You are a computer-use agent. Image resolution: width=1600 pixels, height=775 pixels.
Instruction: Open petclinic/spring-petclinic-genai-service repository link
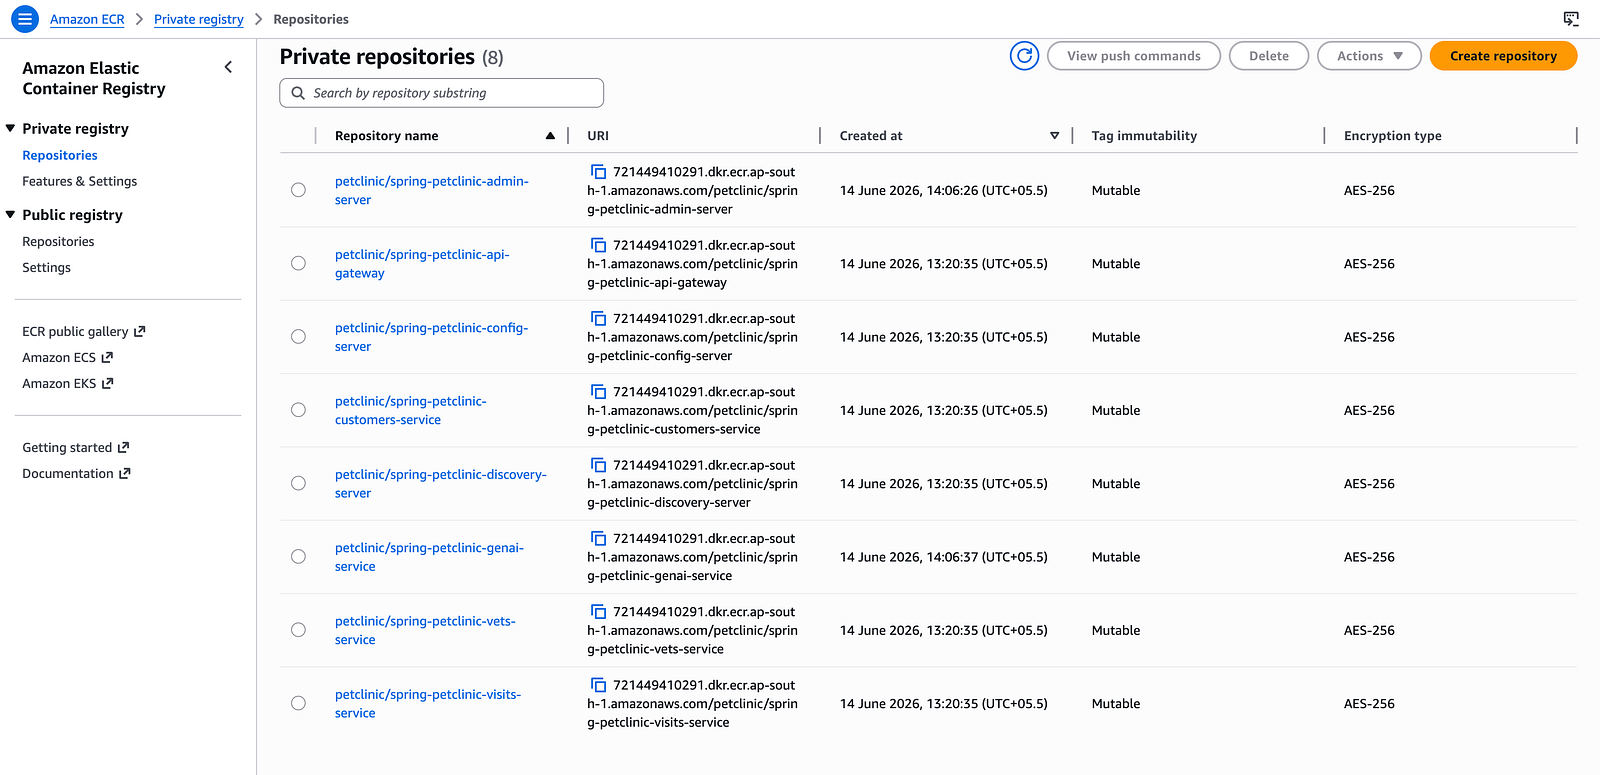(429, 557)
